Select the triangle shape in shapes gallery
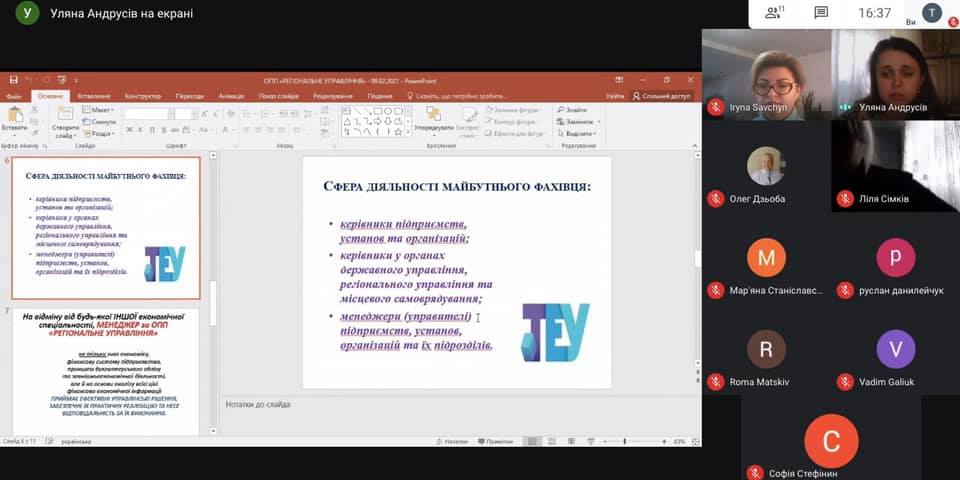The width and height of the screenshot is (960, 480). pos(347,122)
